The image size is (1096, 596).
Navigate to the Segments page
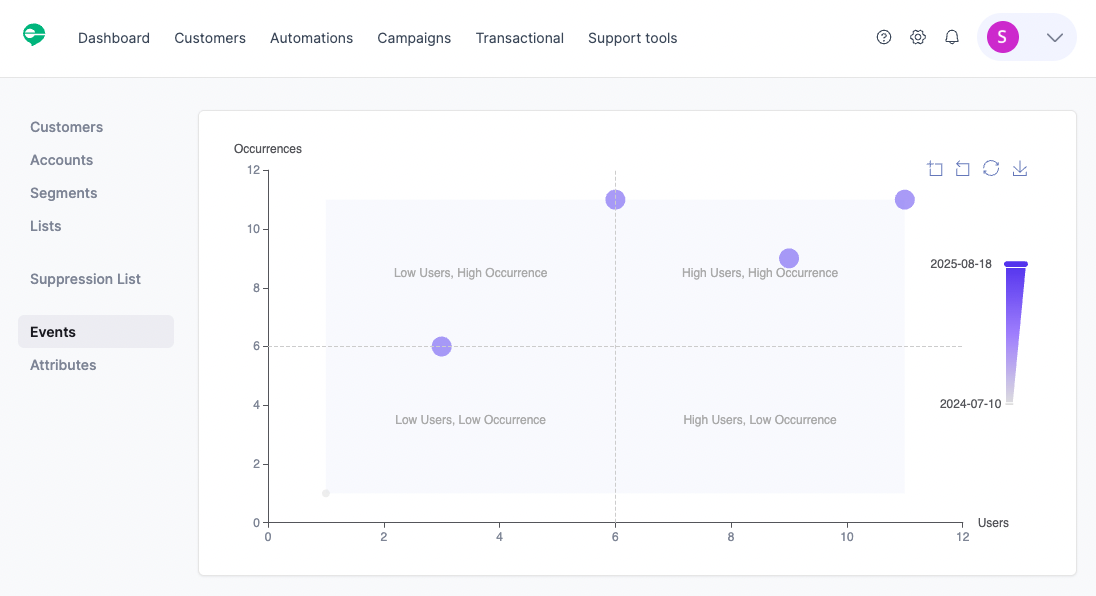click(x=63, y=192)
